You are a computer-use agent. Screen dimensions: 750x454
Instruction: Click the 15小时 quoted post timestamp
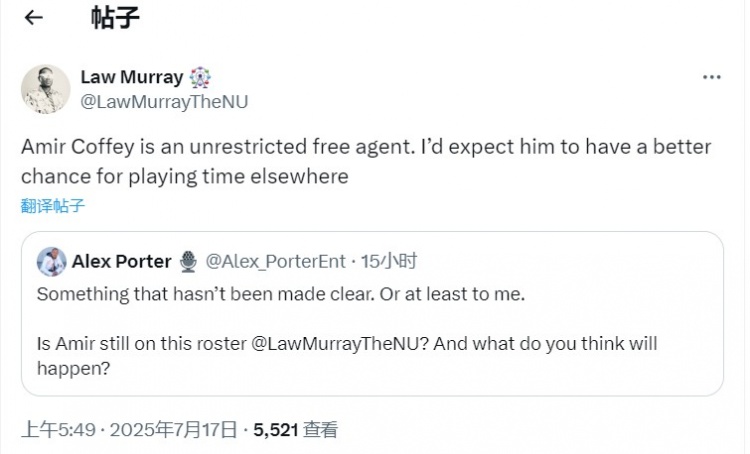coord(387,262)
